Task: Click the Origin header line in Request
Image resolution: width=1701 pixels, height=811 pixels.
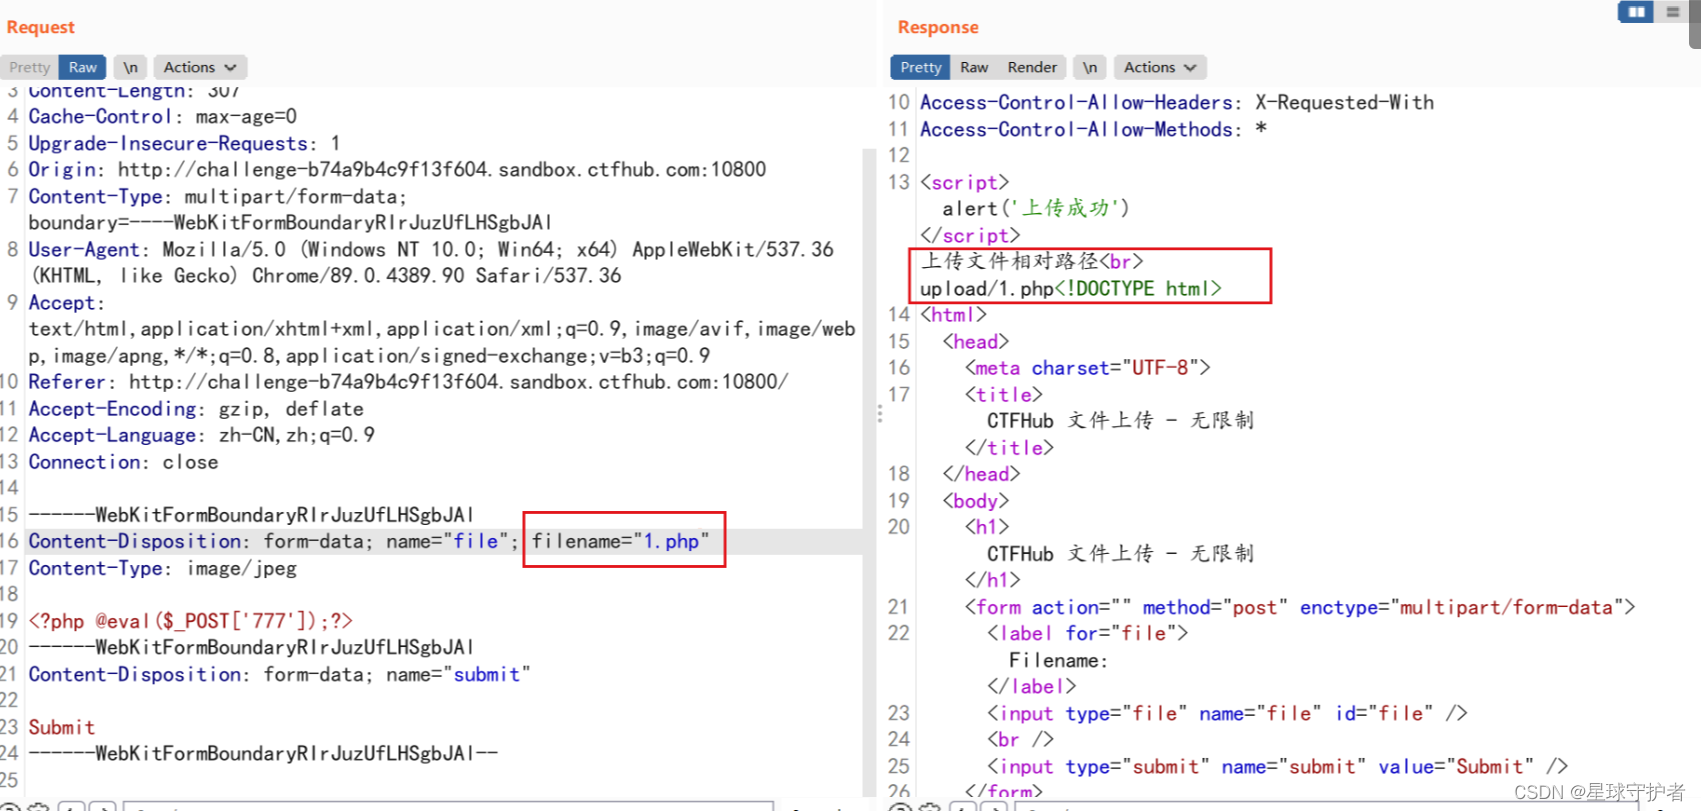Action: pyautogui.click(x=397, y=170)
